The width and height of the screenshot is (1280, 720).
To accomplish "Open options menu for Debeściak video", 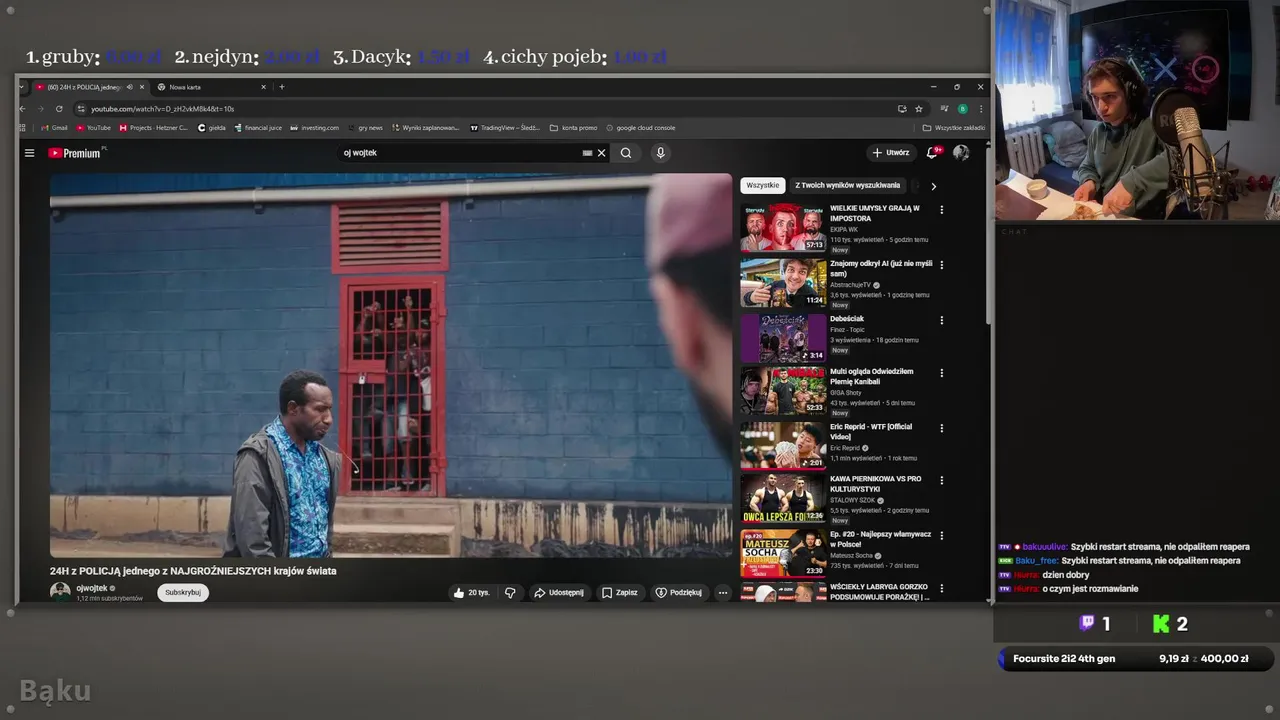I will 941,320.
